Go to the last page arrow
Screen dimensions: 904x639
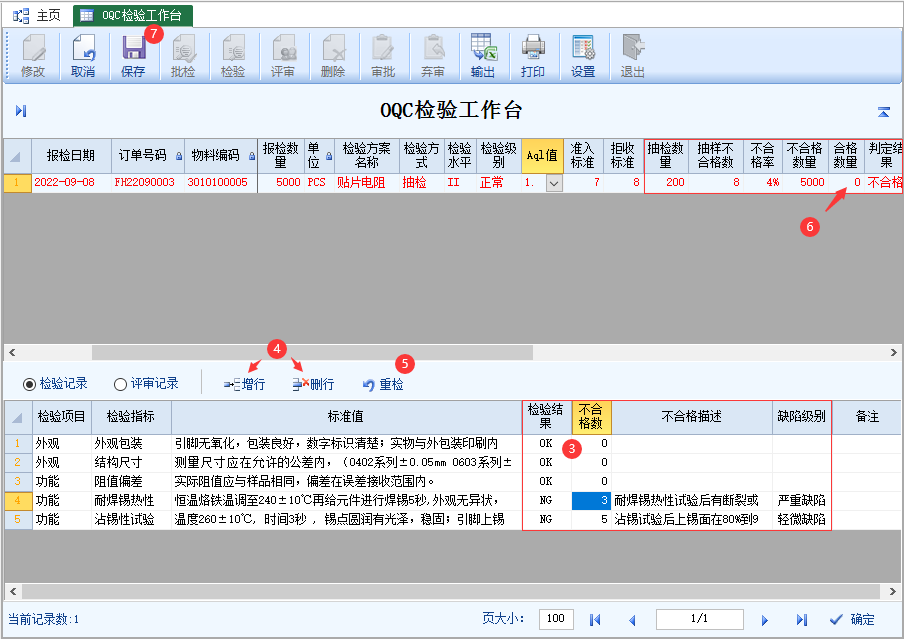pyautogui.click(x=801, y=620)
